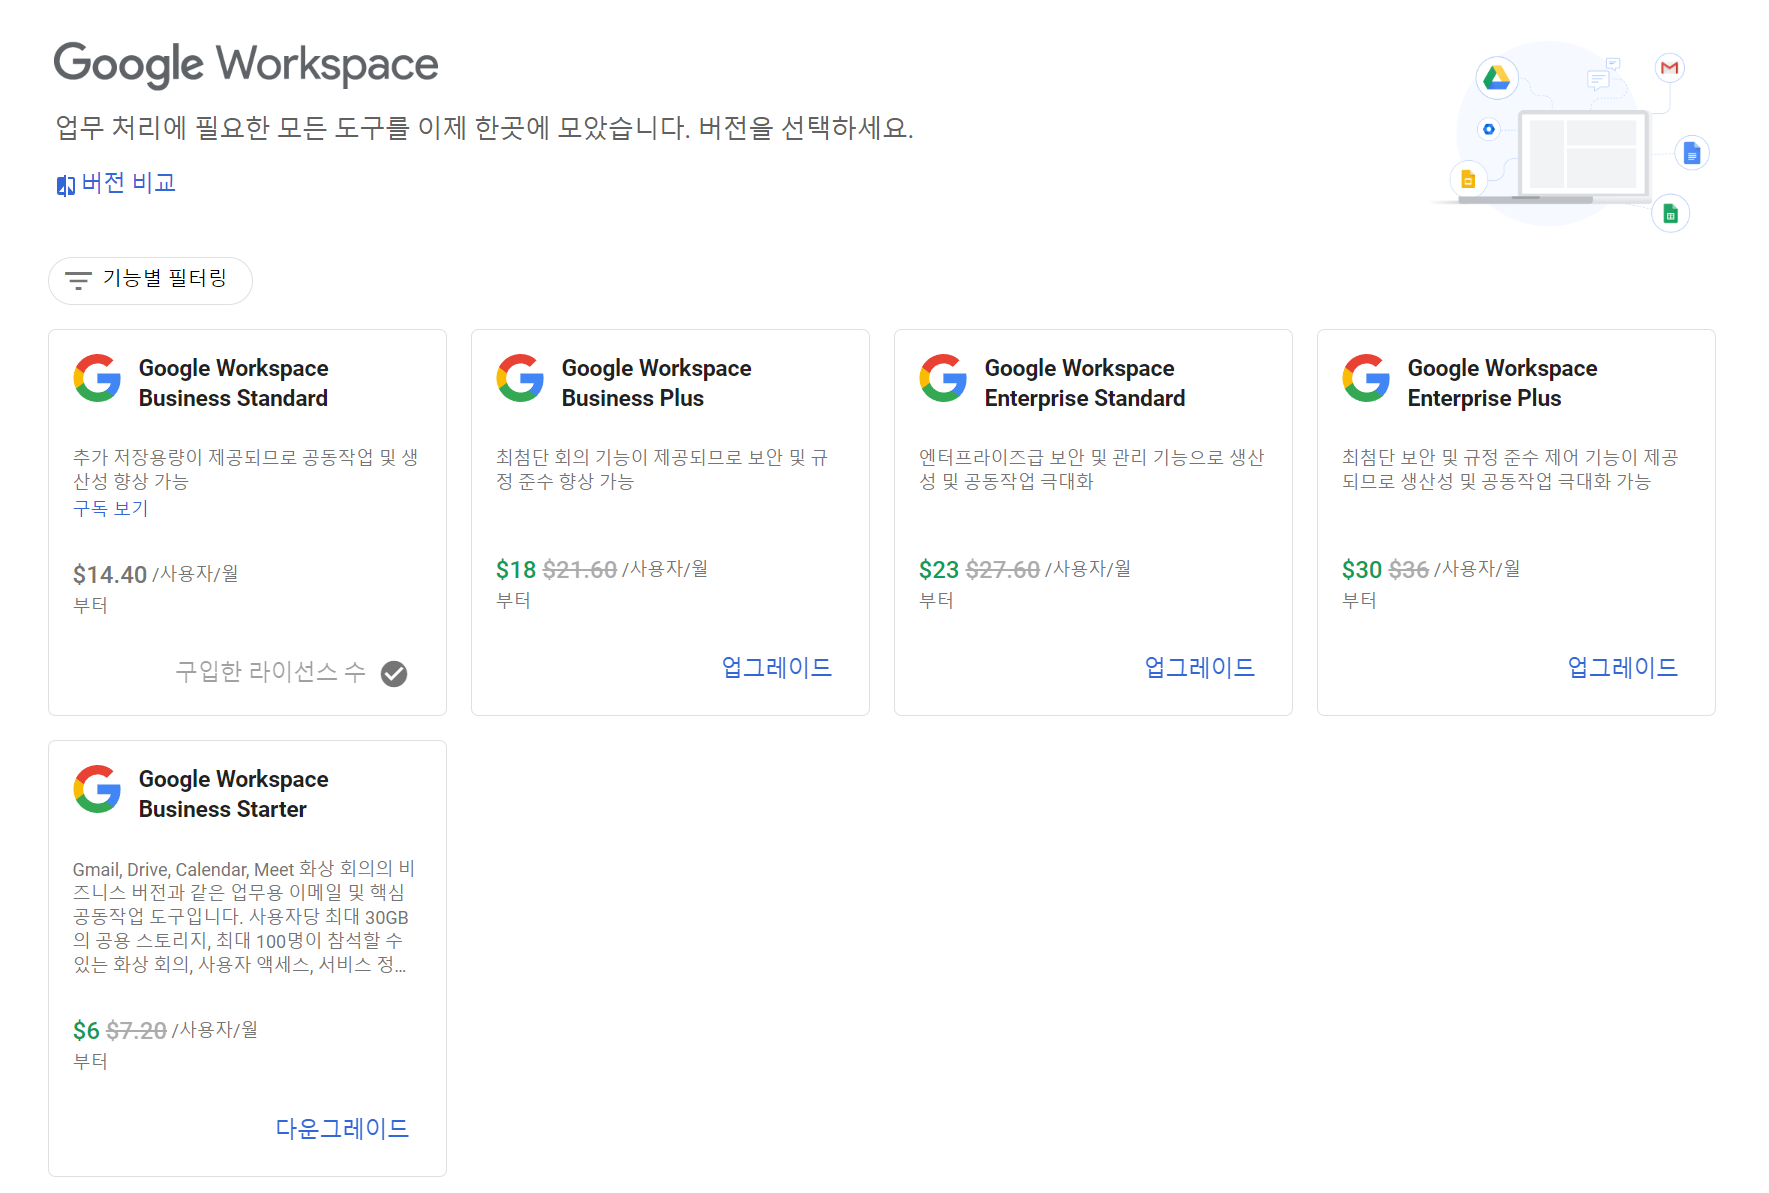Click the Google Sheets icon in illustration
This screenshot has height=1193, width=1769.
(x=1670, y=214)
